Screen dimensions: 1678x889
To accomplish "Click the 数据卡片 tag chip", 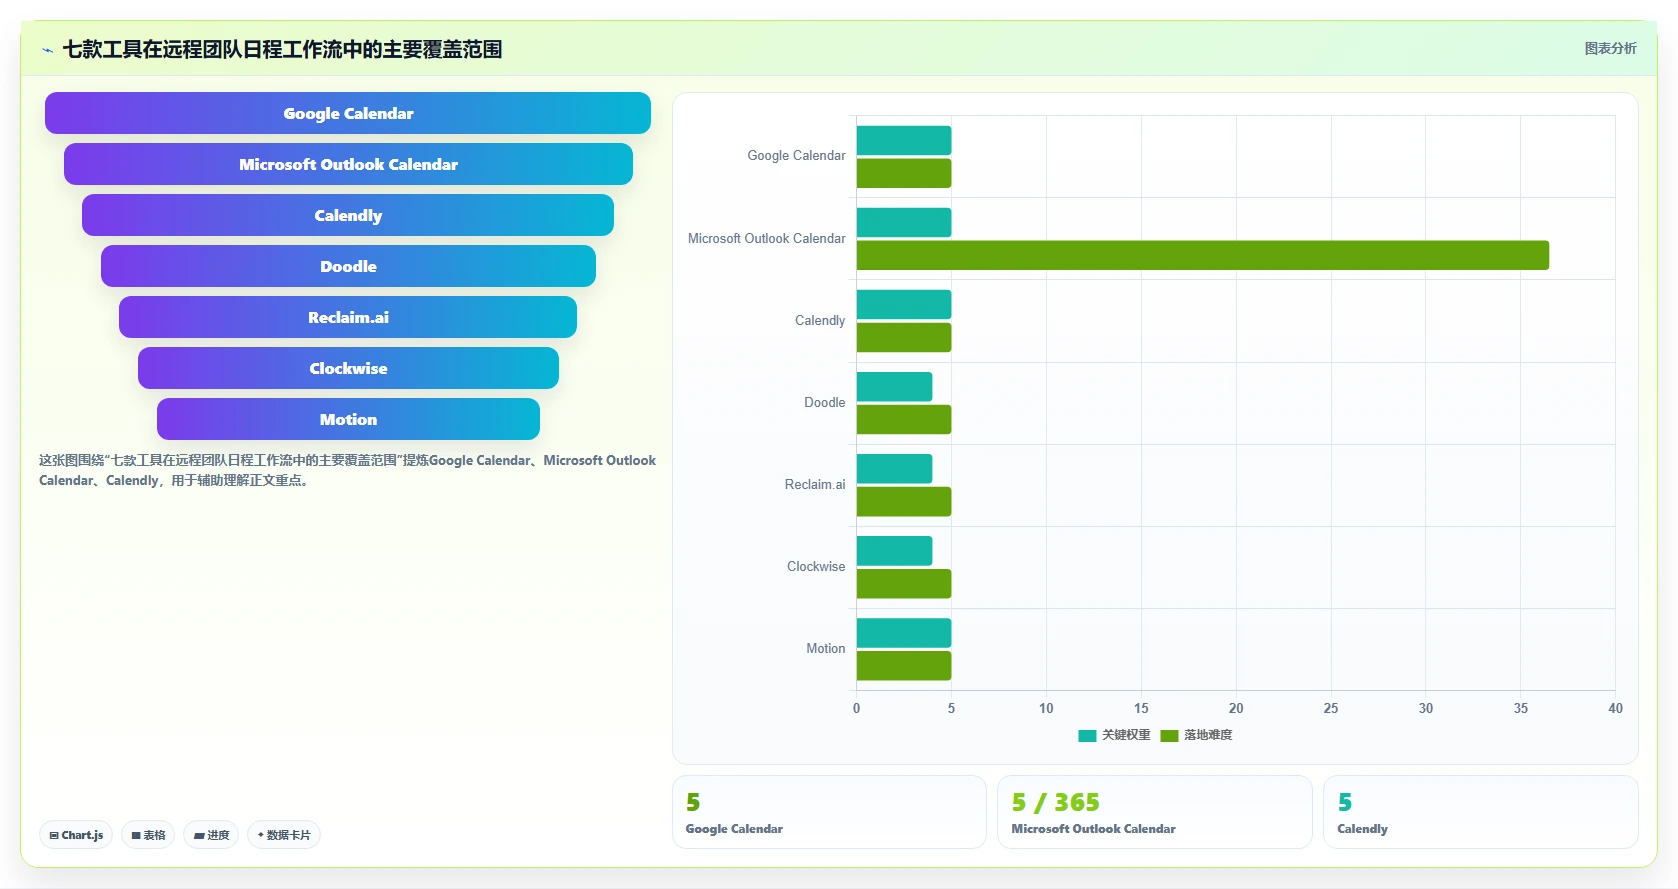I will 284,835.
